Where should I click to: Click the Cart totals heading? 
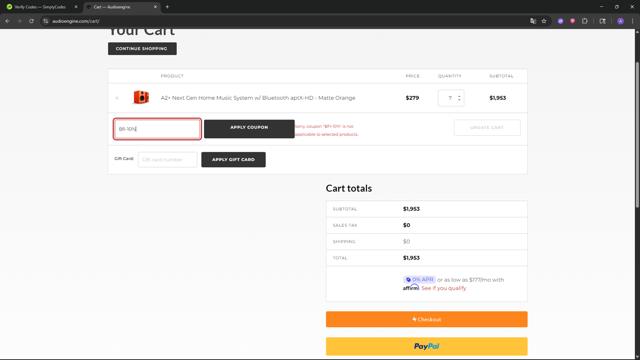point(349,188)
